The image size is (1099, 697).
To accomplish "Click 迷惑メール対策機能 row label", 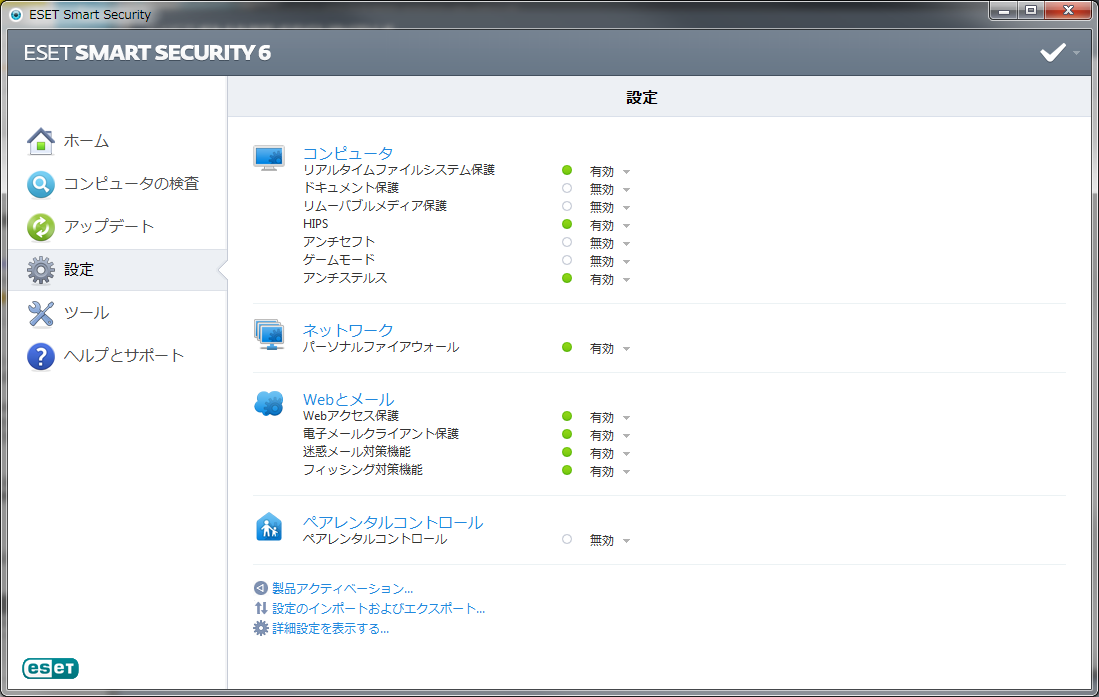I will (x=357, y=452).
